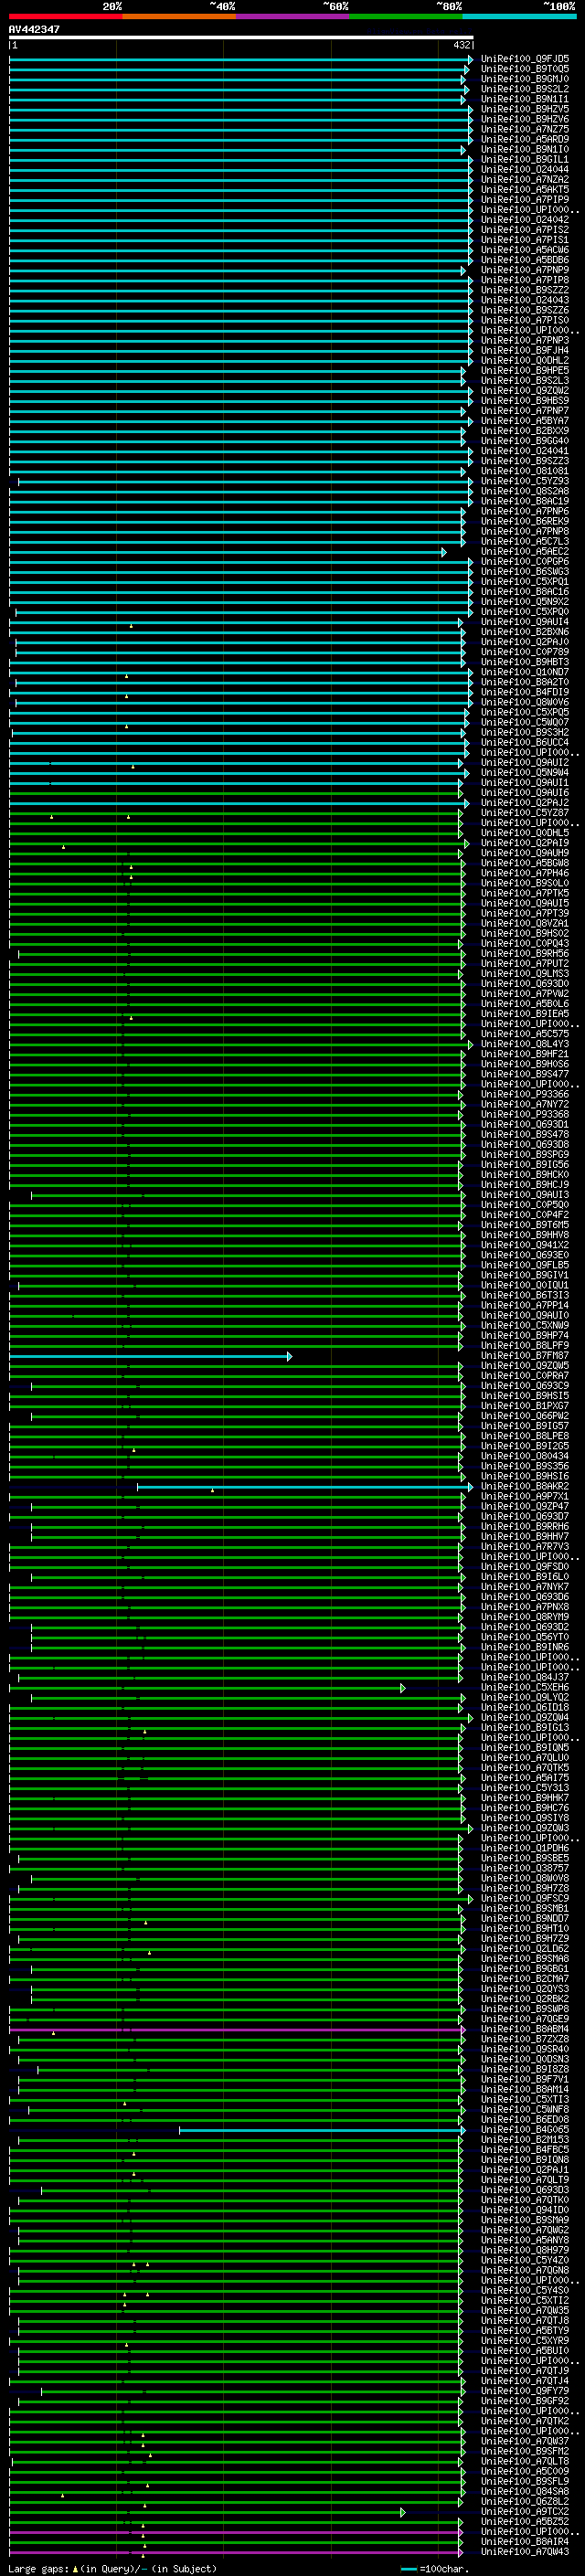Select the label UniRef100_Q10ND7
The image size is (585, 2576).
click(x=525, y=672)
